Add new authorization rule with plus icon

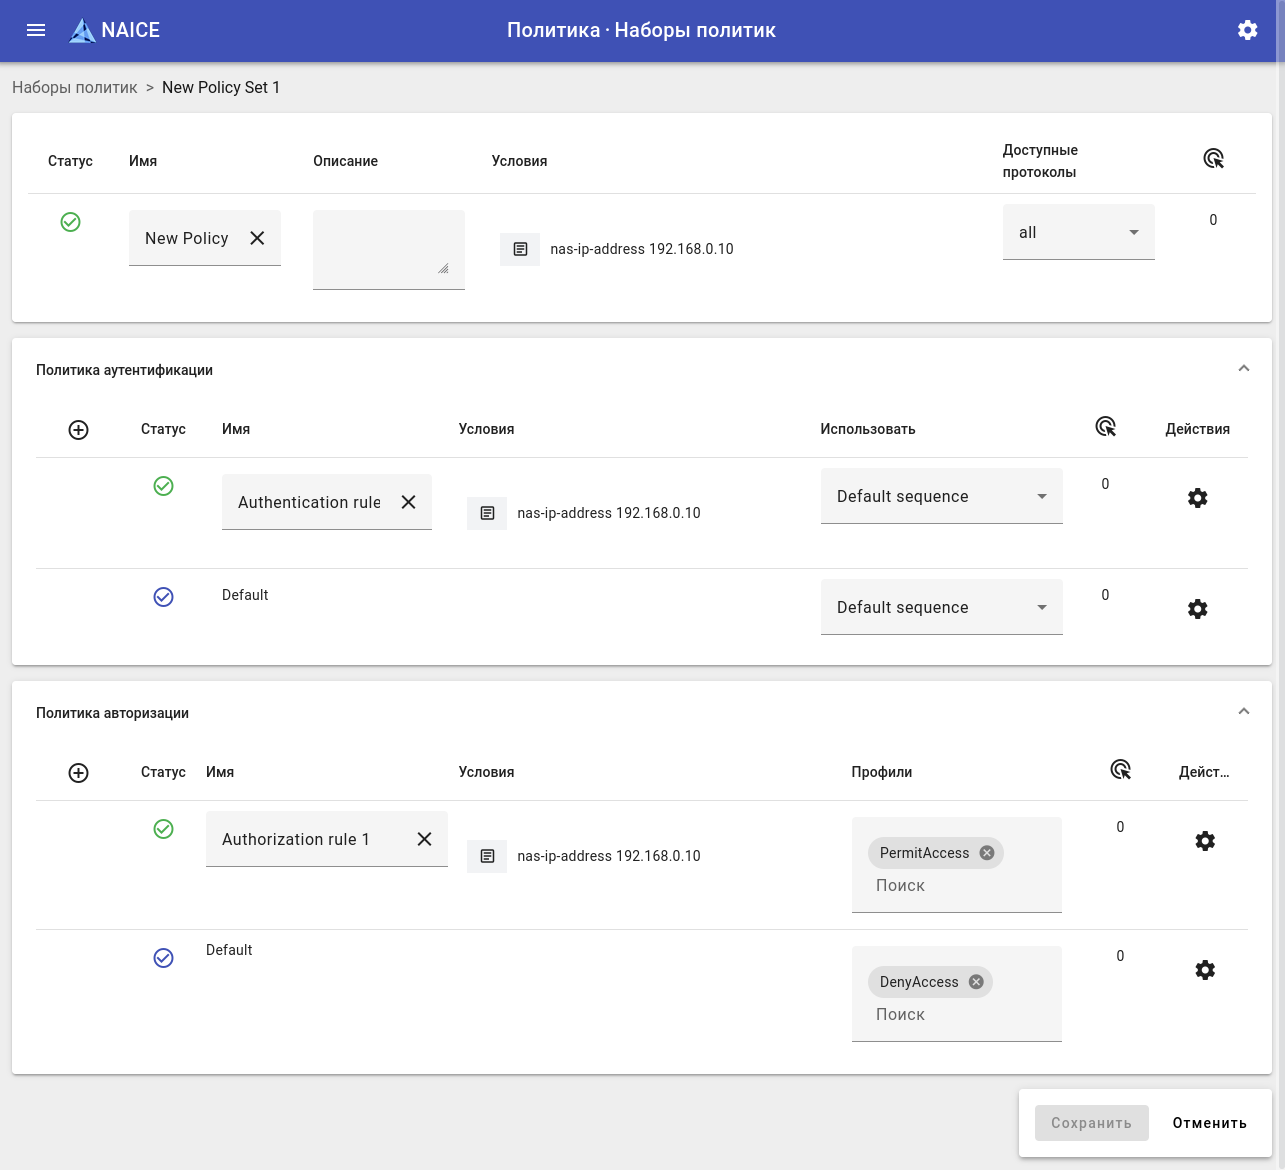coord(78,773)
